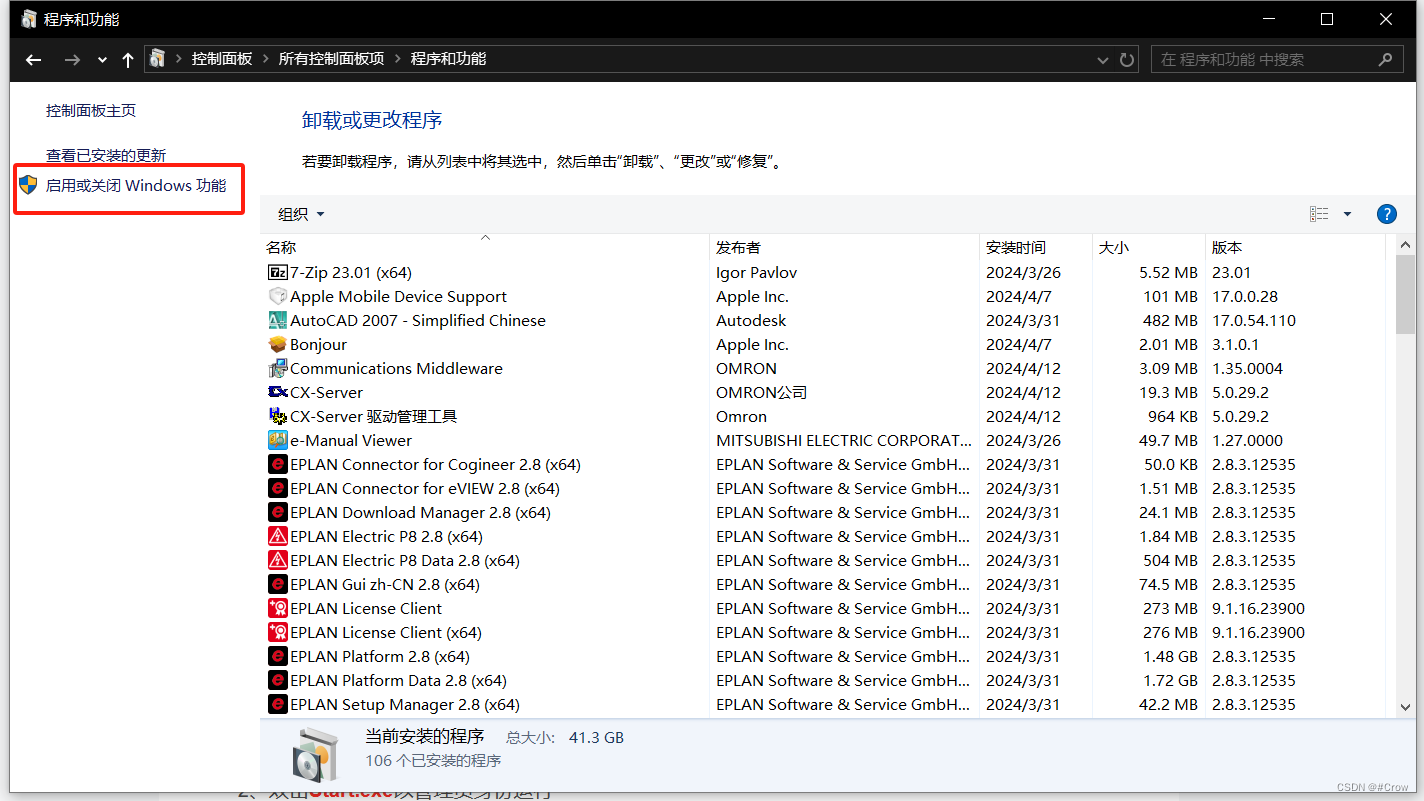Click the 控制面板 breadcrumb
The image size is (1424, 801).
222,59
